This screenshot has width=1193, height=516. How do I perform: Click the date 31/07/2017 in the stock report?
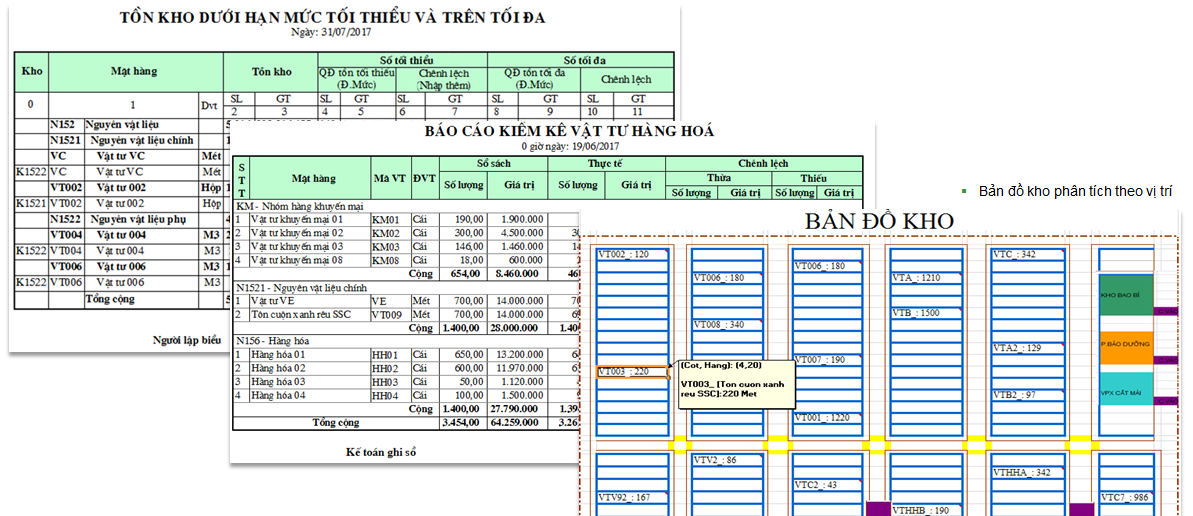(347, 32)
